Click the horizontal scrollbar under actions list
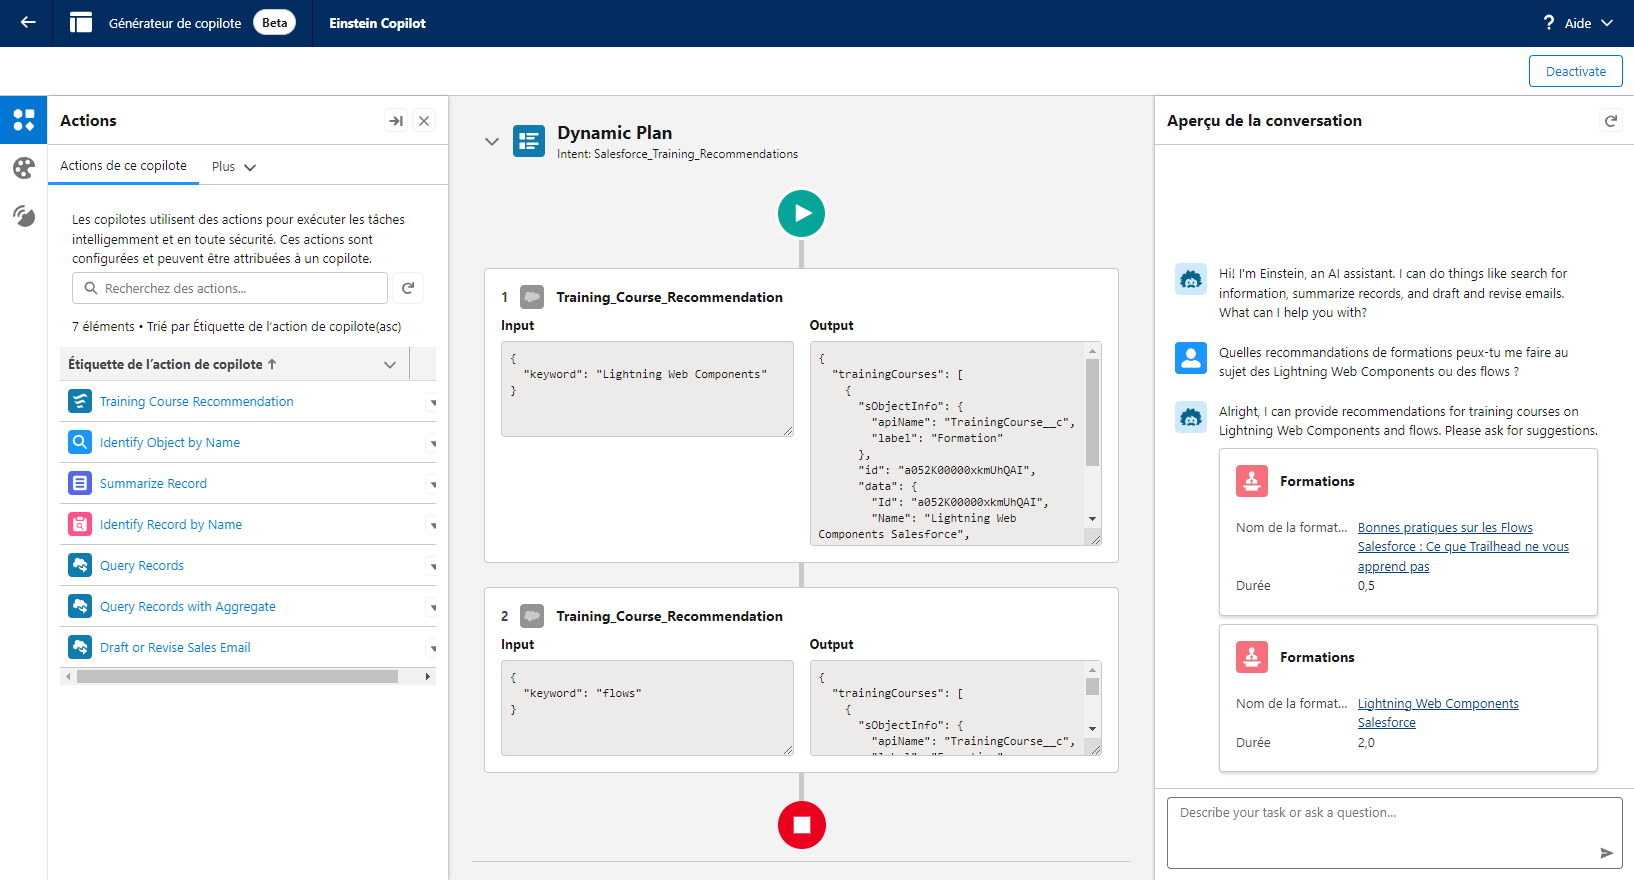This screenshot has width=1634, height=880. (238, 677)
